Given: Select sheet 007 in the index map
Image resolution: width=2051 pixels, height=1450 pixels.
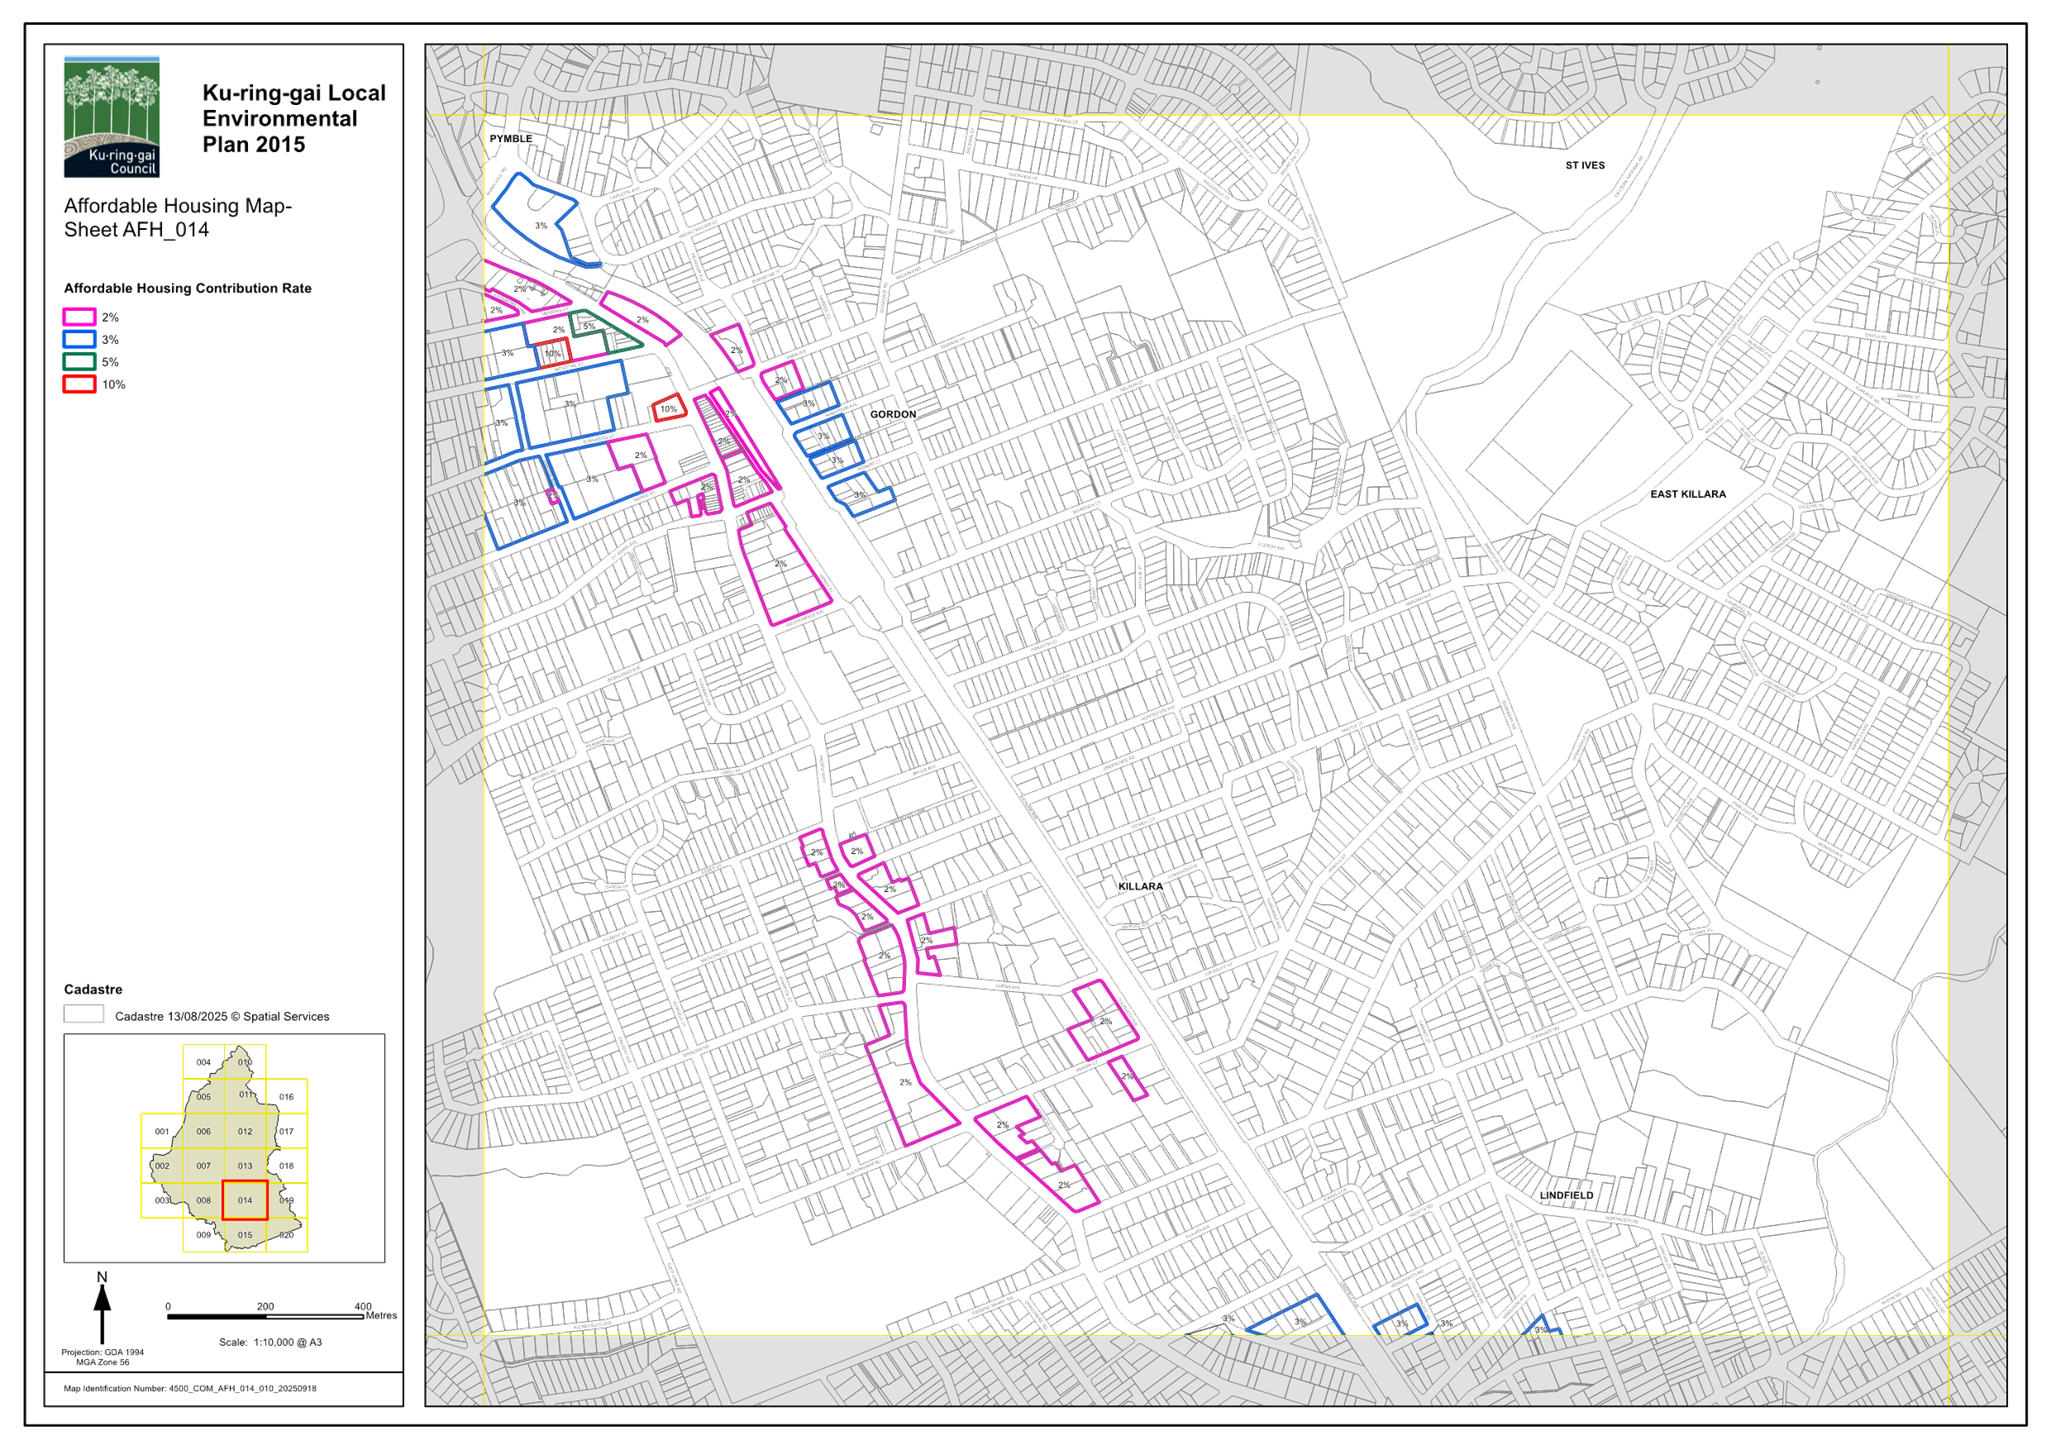Looking at the screenshot, I should coord(204,1166).
